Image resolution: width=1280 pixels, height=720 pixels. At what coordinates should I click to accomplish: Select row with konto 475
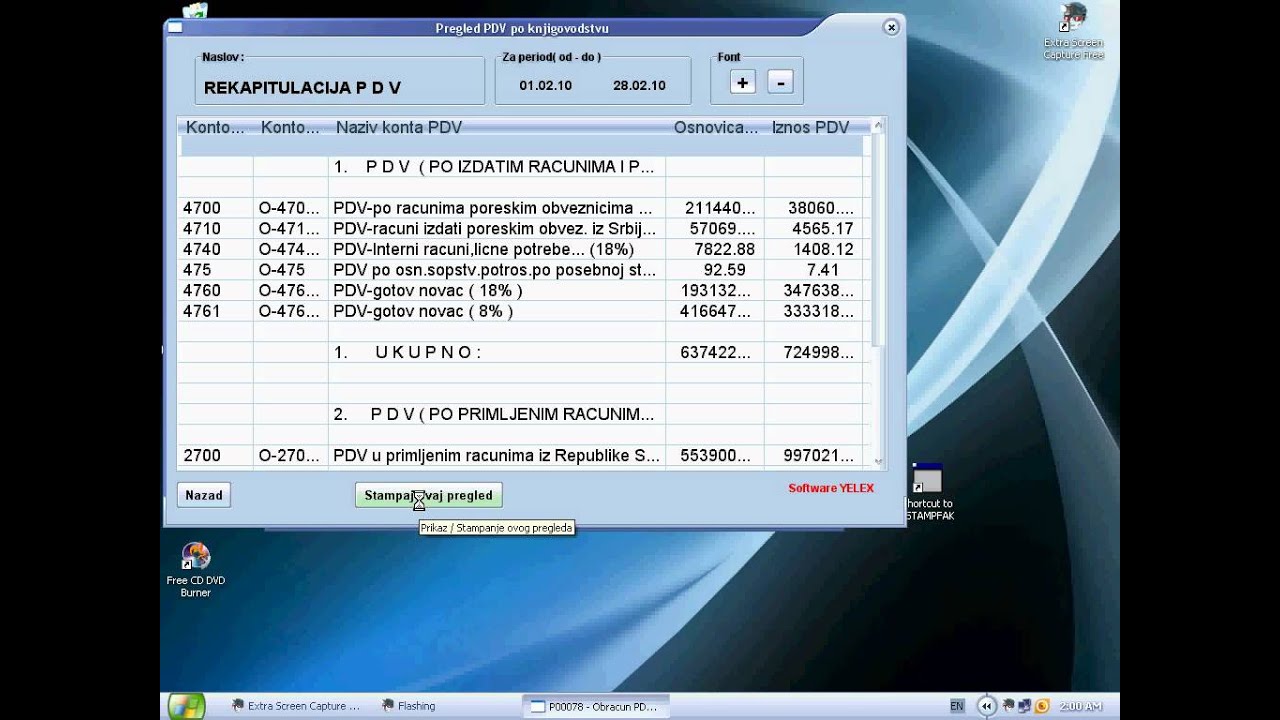click(x=520, y=270)
